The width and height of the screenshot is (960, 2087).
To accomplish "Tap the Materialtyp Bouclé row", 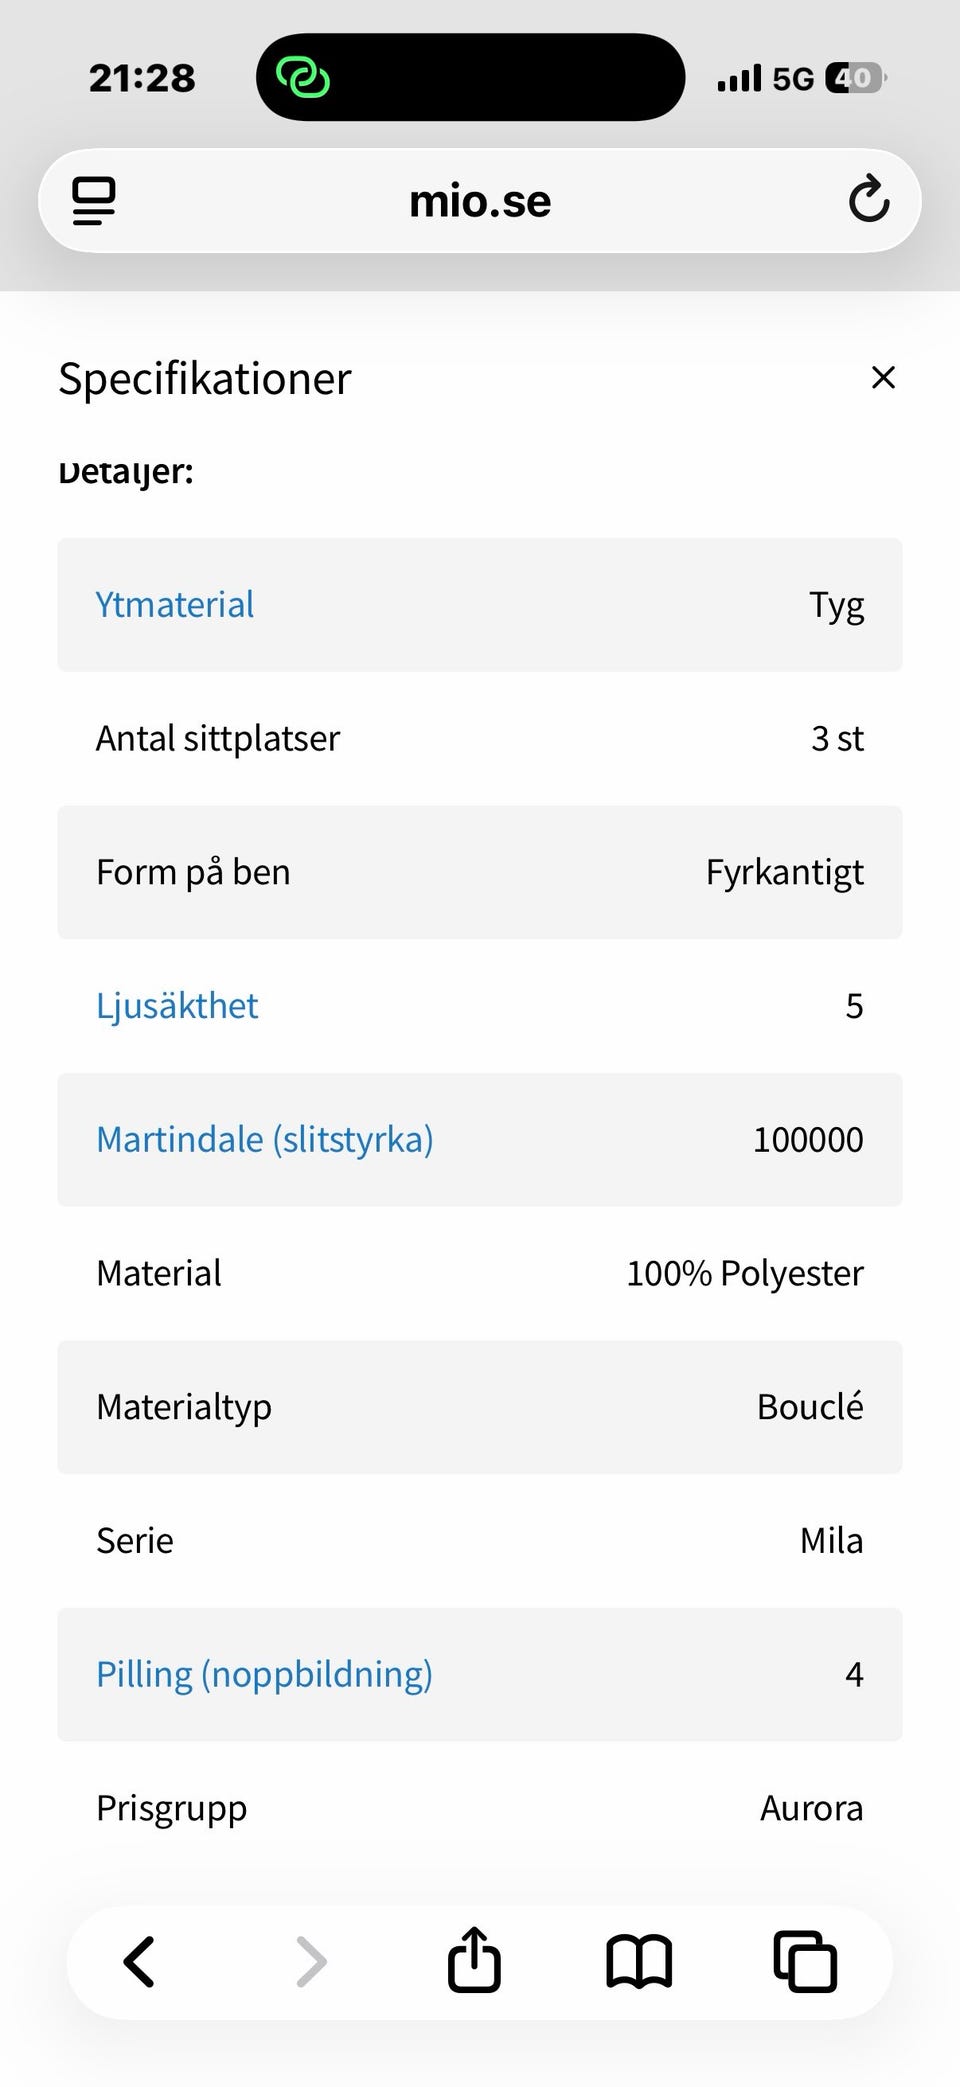I will [480, 1407].
